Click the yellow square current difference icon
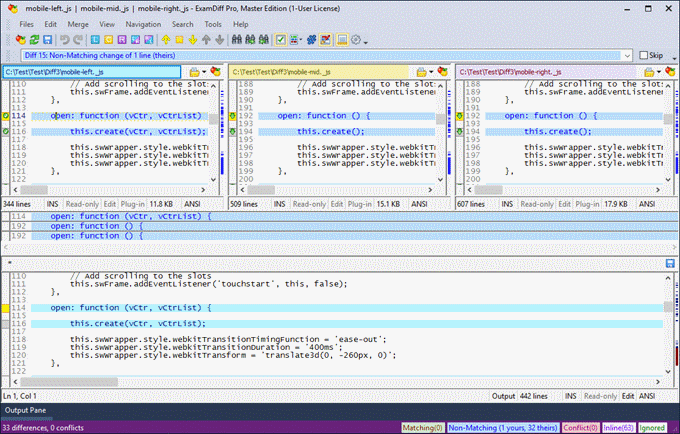Screen dimensions: 680x434 [x=179, y=40]
